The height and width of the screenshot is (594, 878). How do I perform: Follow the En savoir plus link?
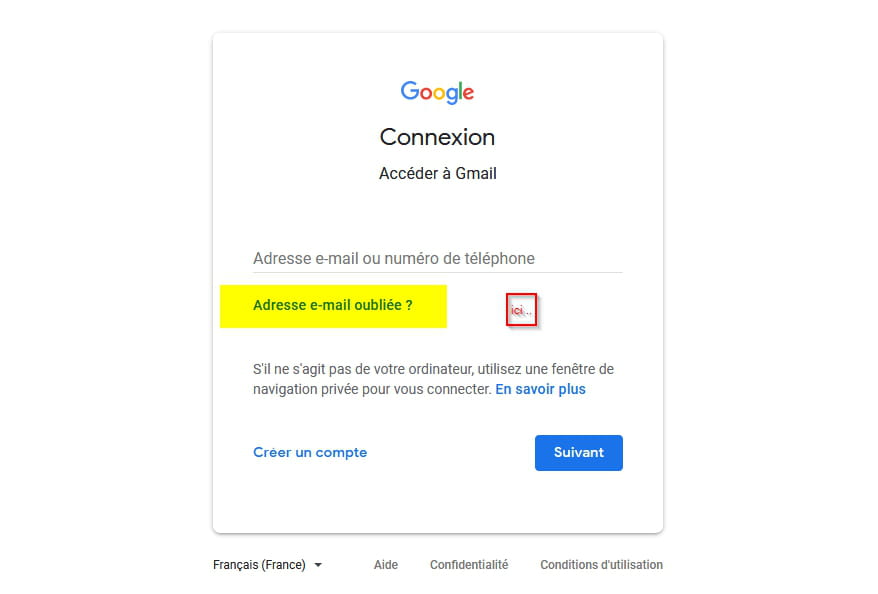540,389
